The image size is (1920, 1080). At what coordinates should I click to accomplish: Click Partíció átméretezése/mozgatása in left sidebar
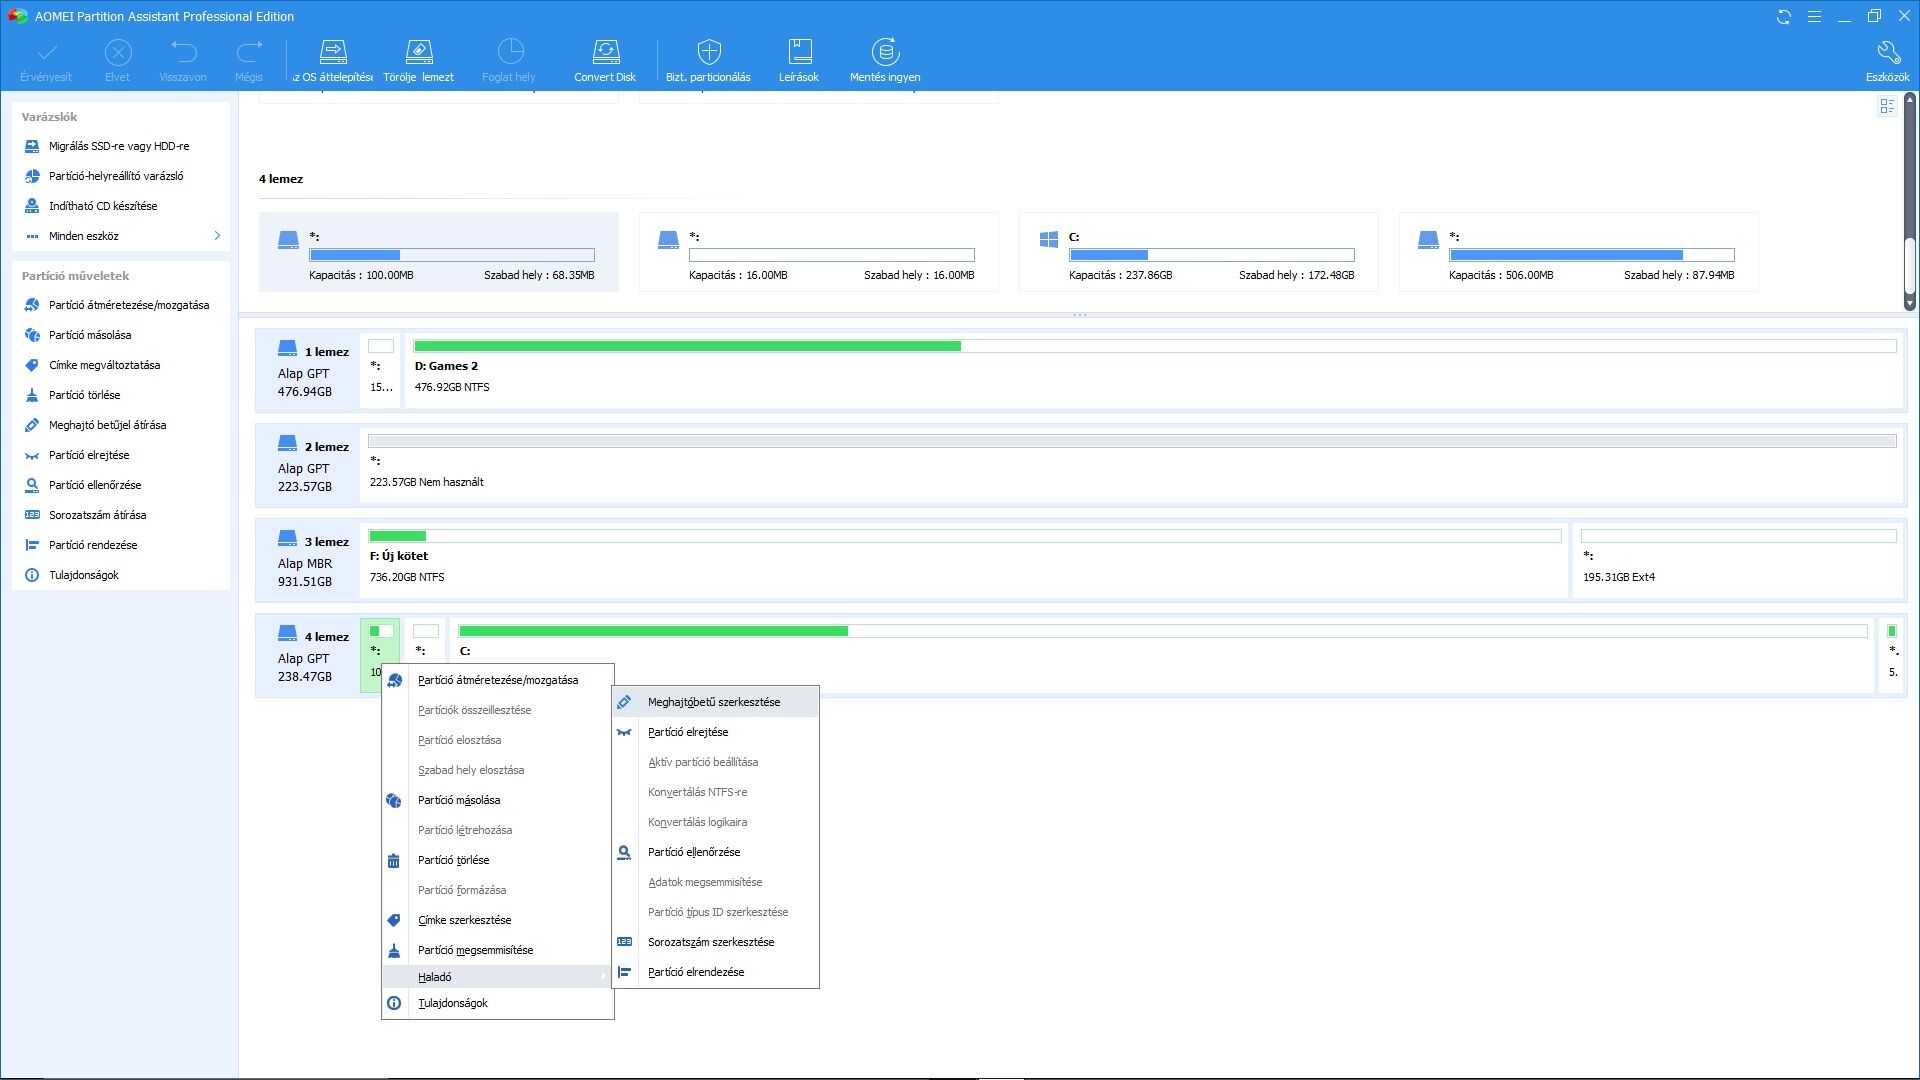click(129, 305)
